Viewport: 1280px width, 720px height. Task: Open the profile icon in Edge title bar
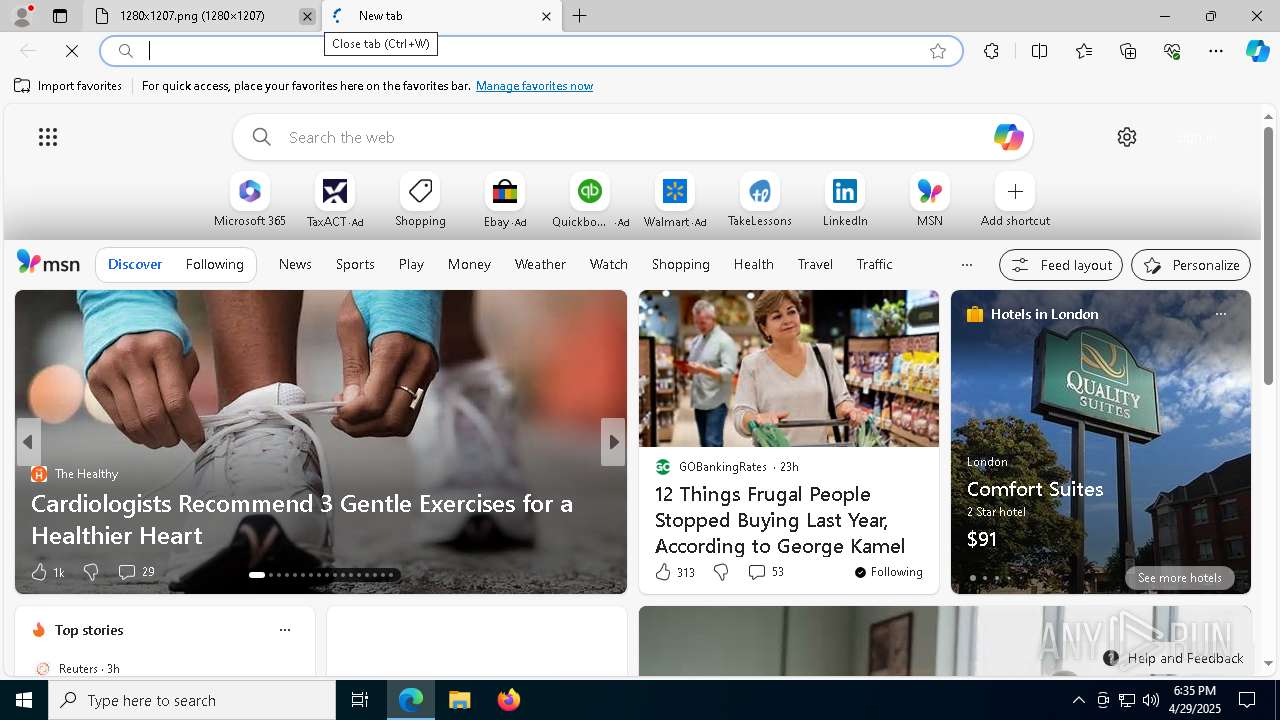coord(21,16)
